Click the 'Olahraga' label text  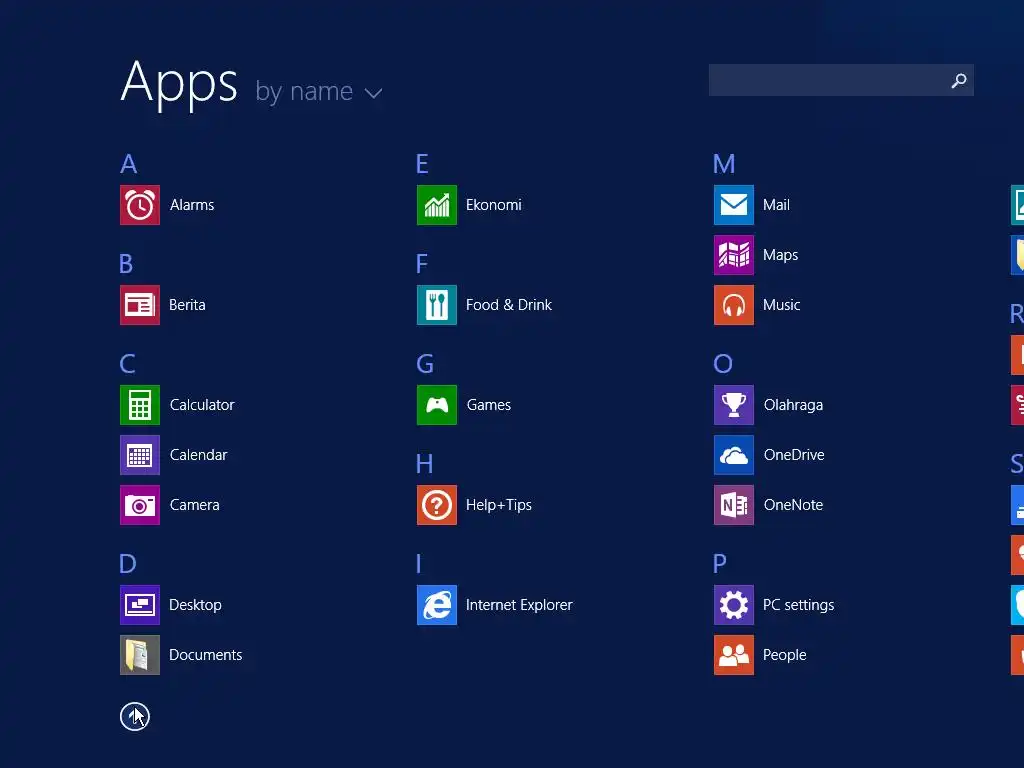pyautogui.click(x=793, y=406)
